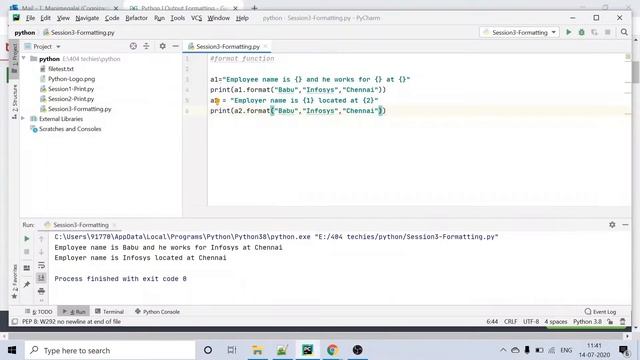
Task: Open the Navigate menu
Action: pyautogui.click(x=87, y=18)
